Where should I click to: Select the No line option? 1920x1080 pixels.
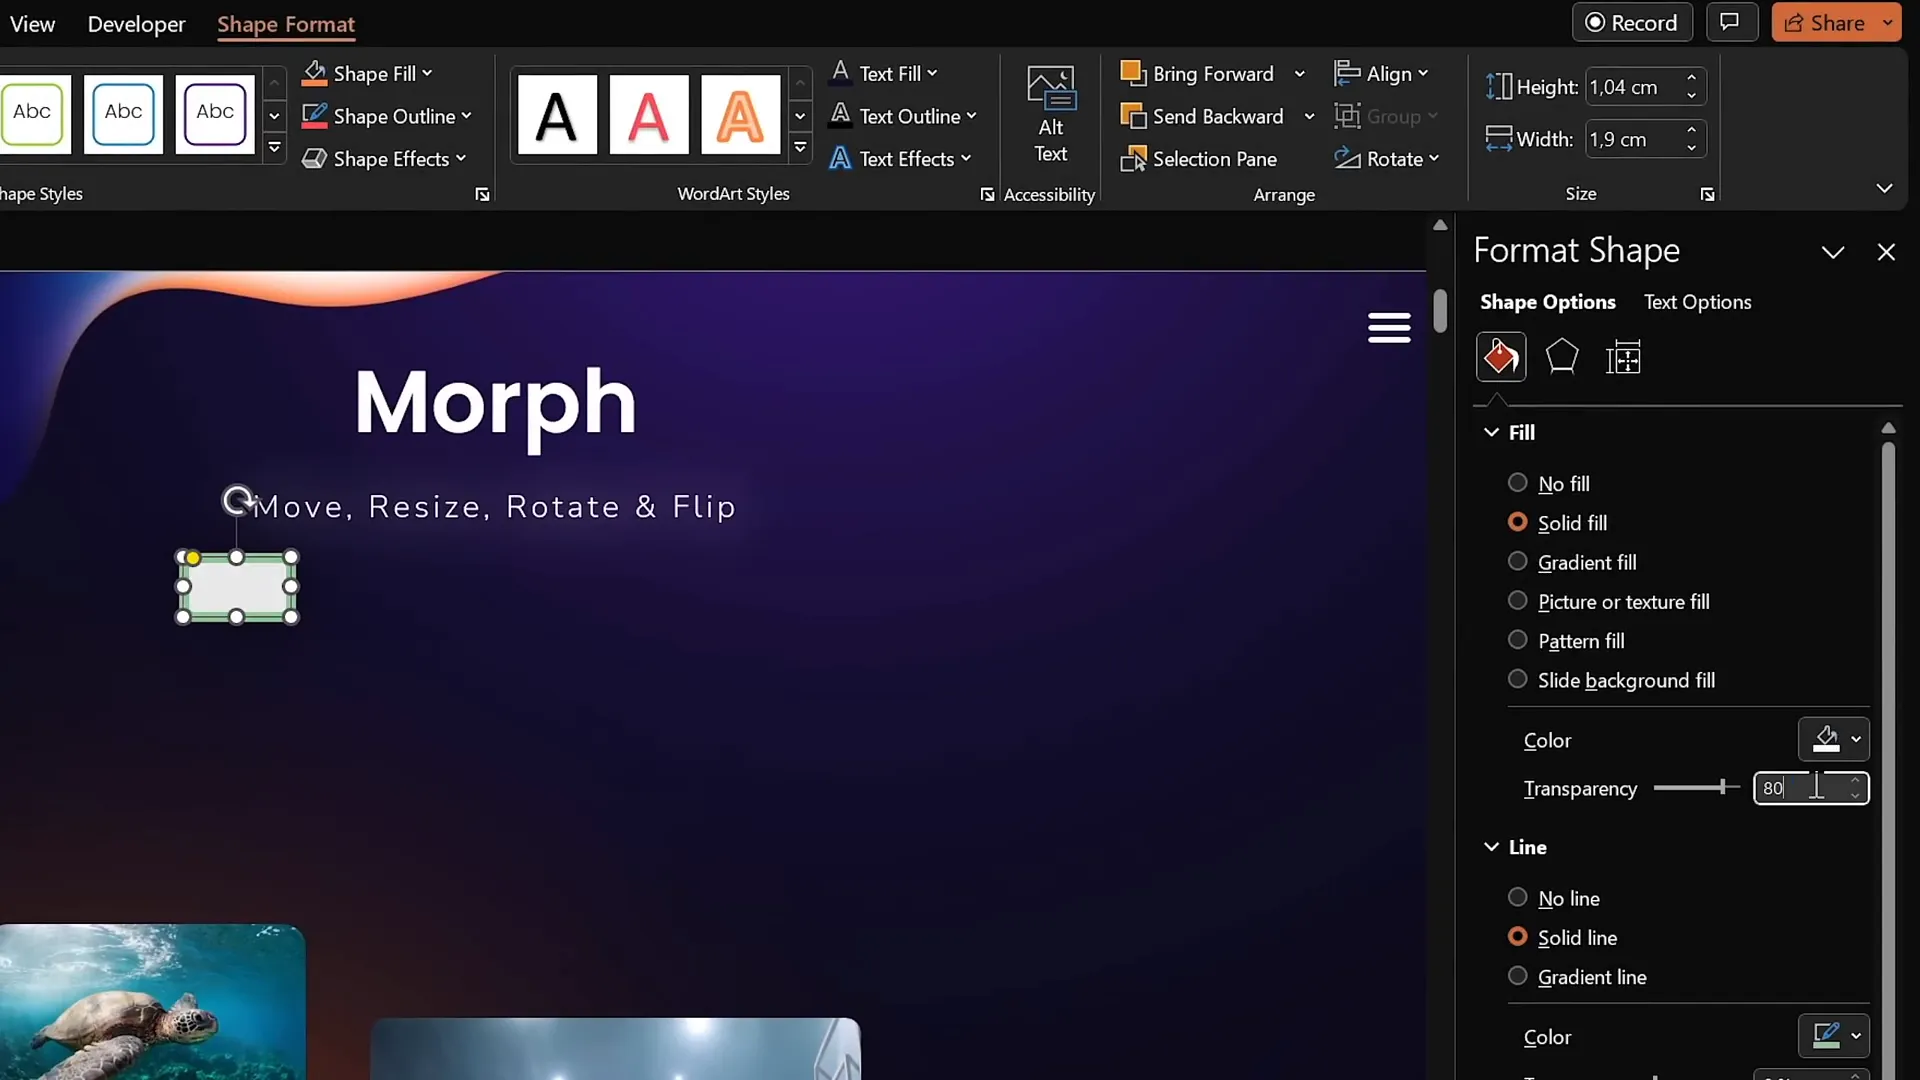[1553, 898]
